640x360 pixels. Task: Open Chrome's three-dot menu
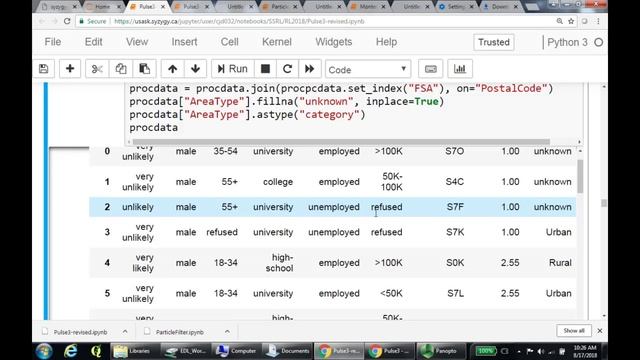[x=598, y=21]
